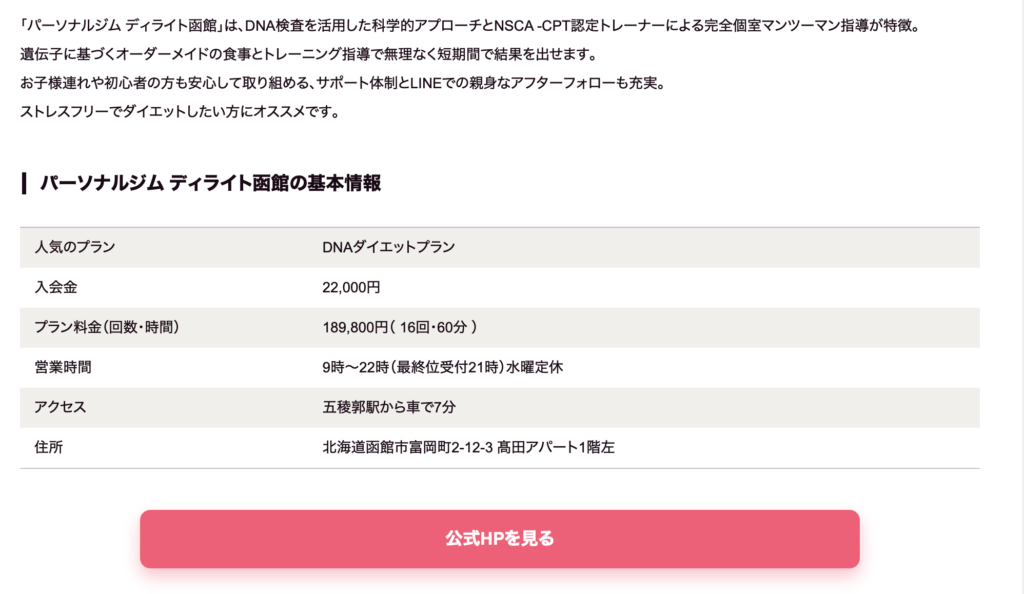Click the DNAダイエットプラン value

(x=389, y=247)
